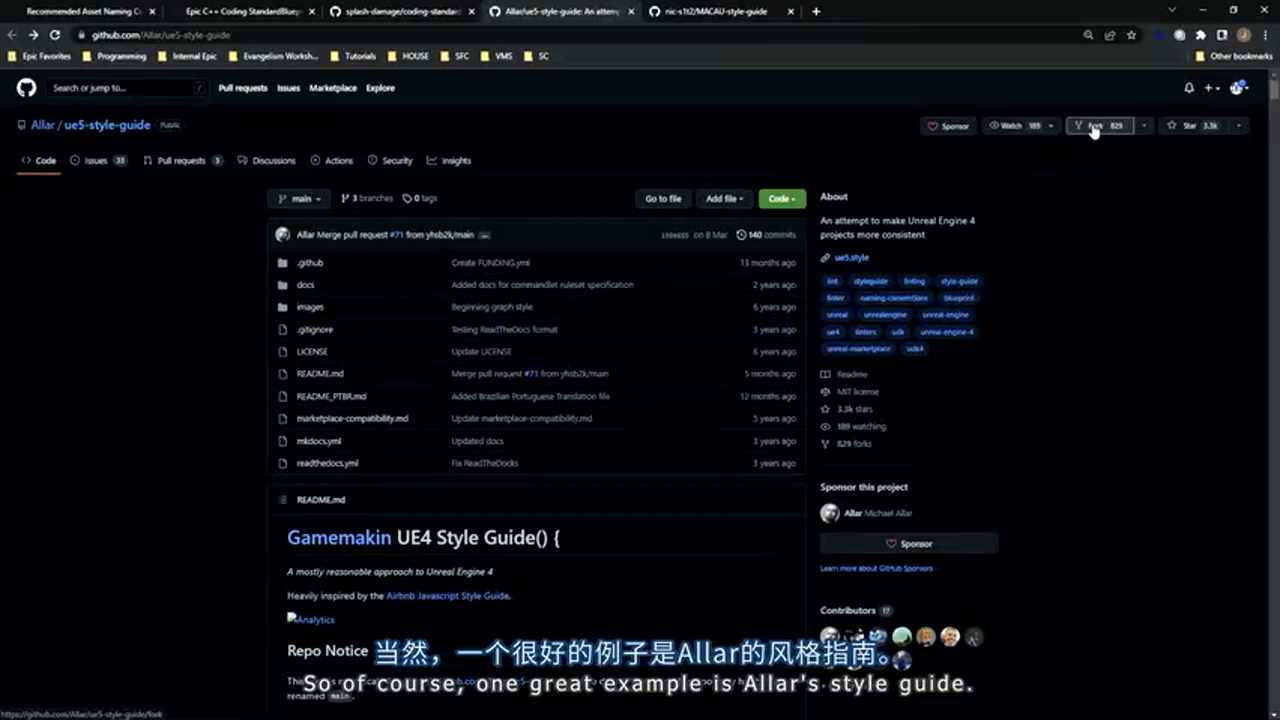Click the README list outline icon
This screenshot has width=1280, height=720.
point(283,500)
